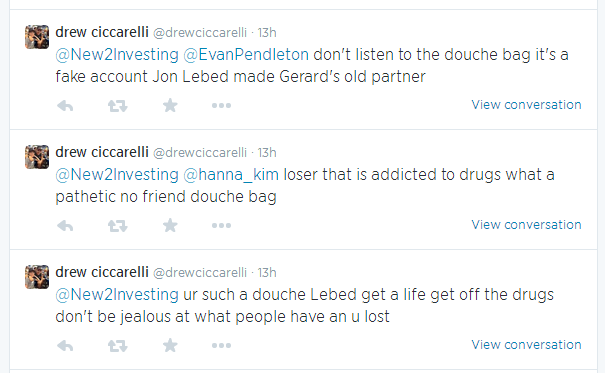Reply to the 'get a life' tweet

click(x=65, y=345)
